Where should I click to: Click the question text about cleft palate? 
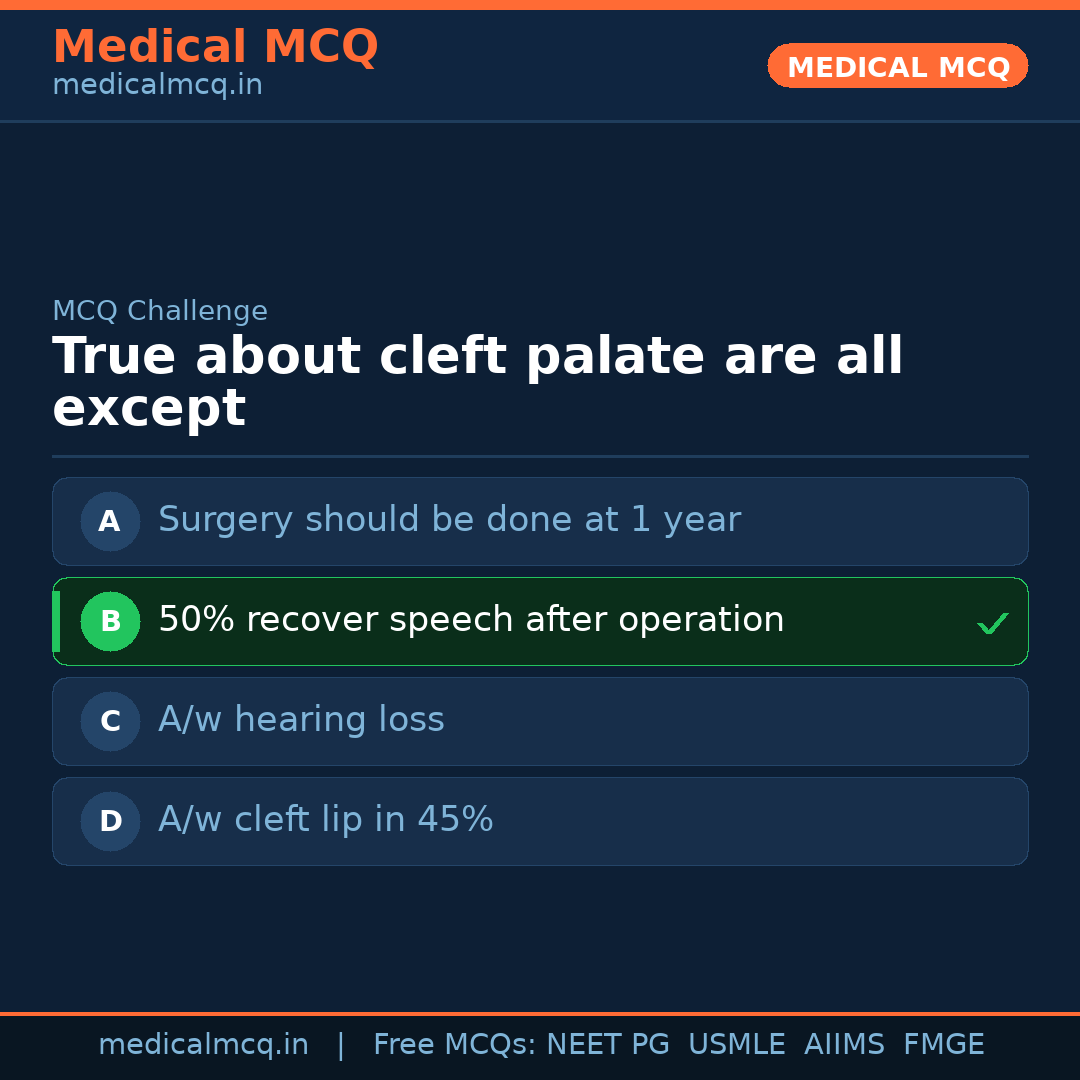click(x=477, y=382)
